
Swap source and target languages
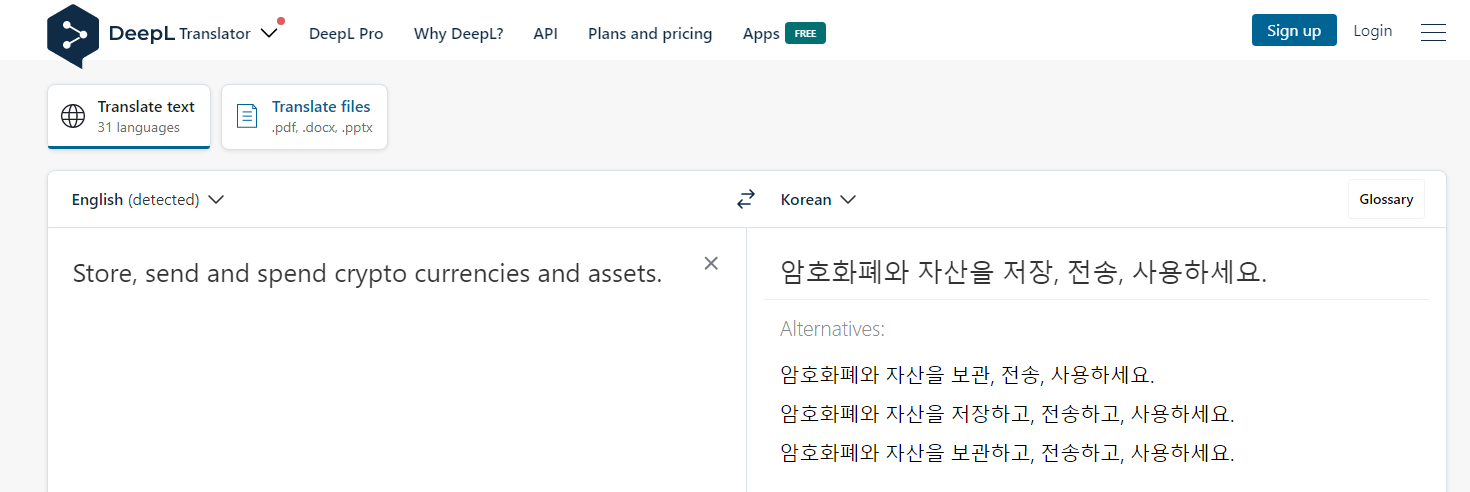746,200
